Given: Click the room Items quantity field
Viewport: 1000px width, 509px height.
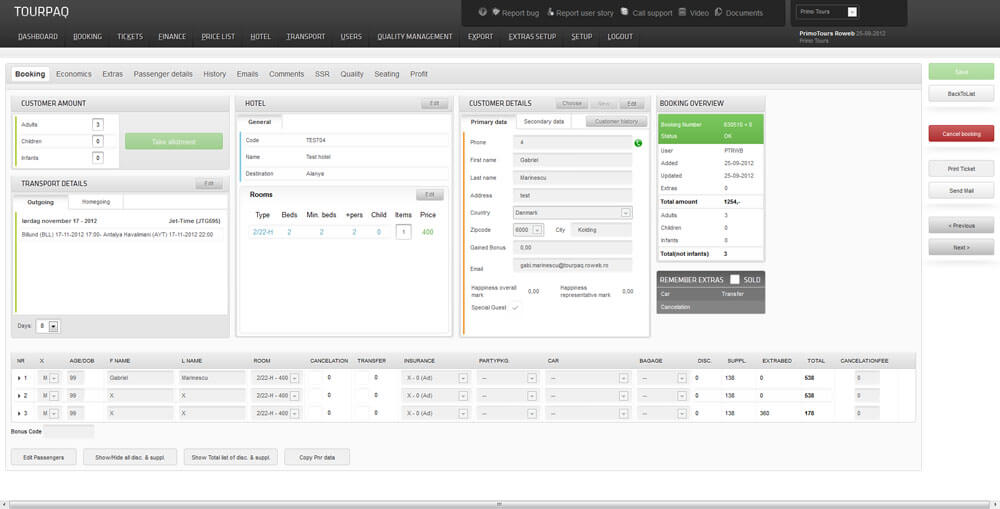Looking at the screenshot, I should pos(403,232).
